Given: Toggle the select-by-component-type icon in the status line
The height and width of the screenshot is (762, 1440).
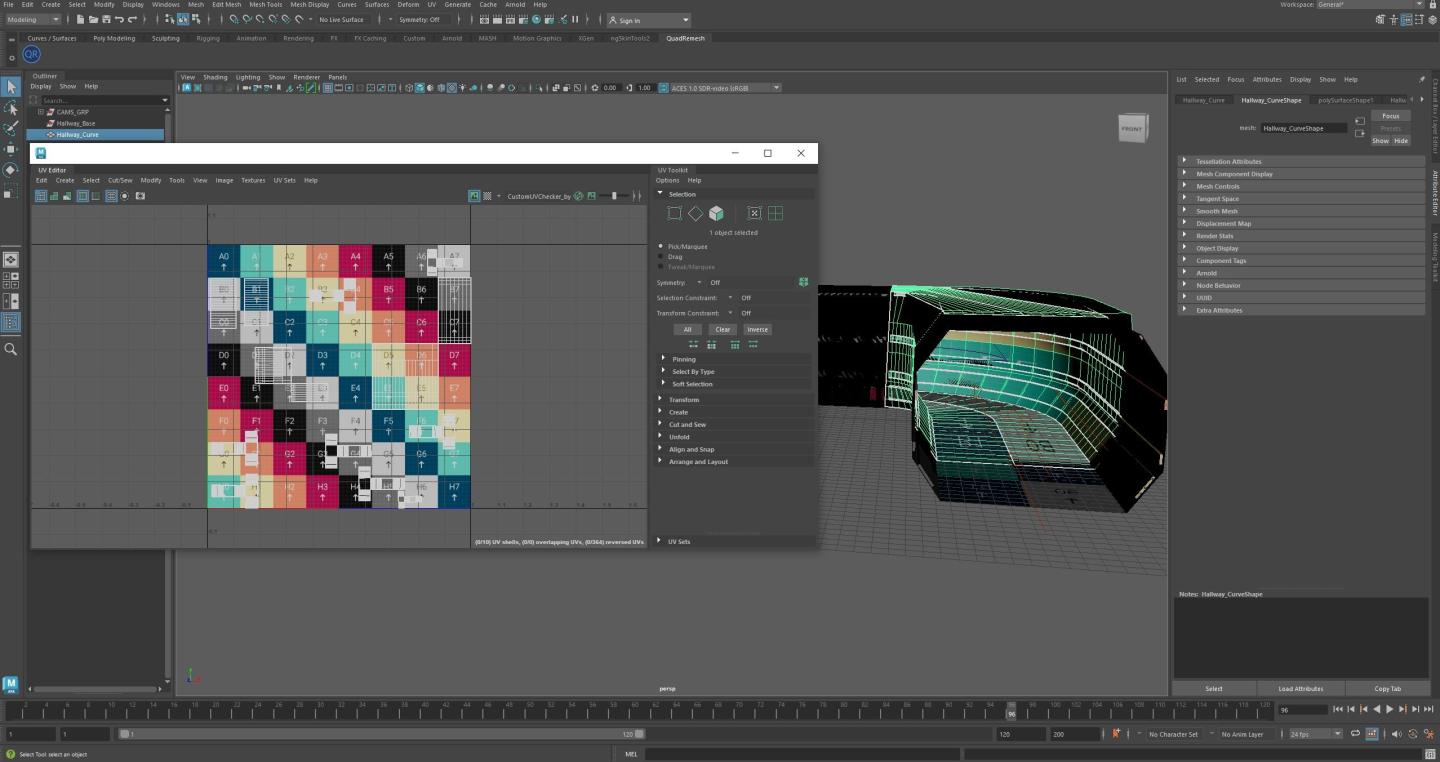Looking at the screenshot, I should point(196,19).
